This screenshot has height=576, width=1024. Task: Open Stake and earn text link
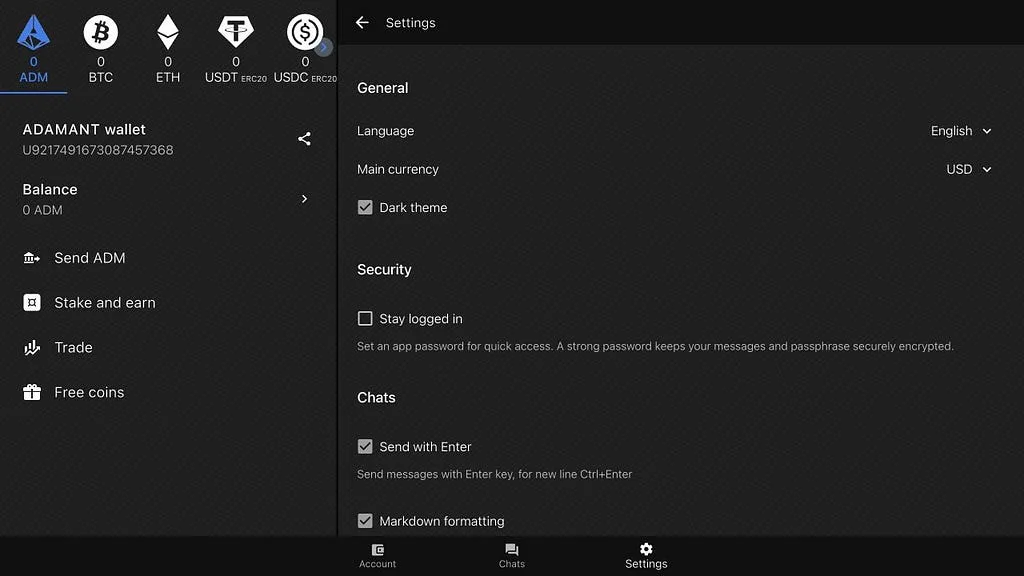105,302
